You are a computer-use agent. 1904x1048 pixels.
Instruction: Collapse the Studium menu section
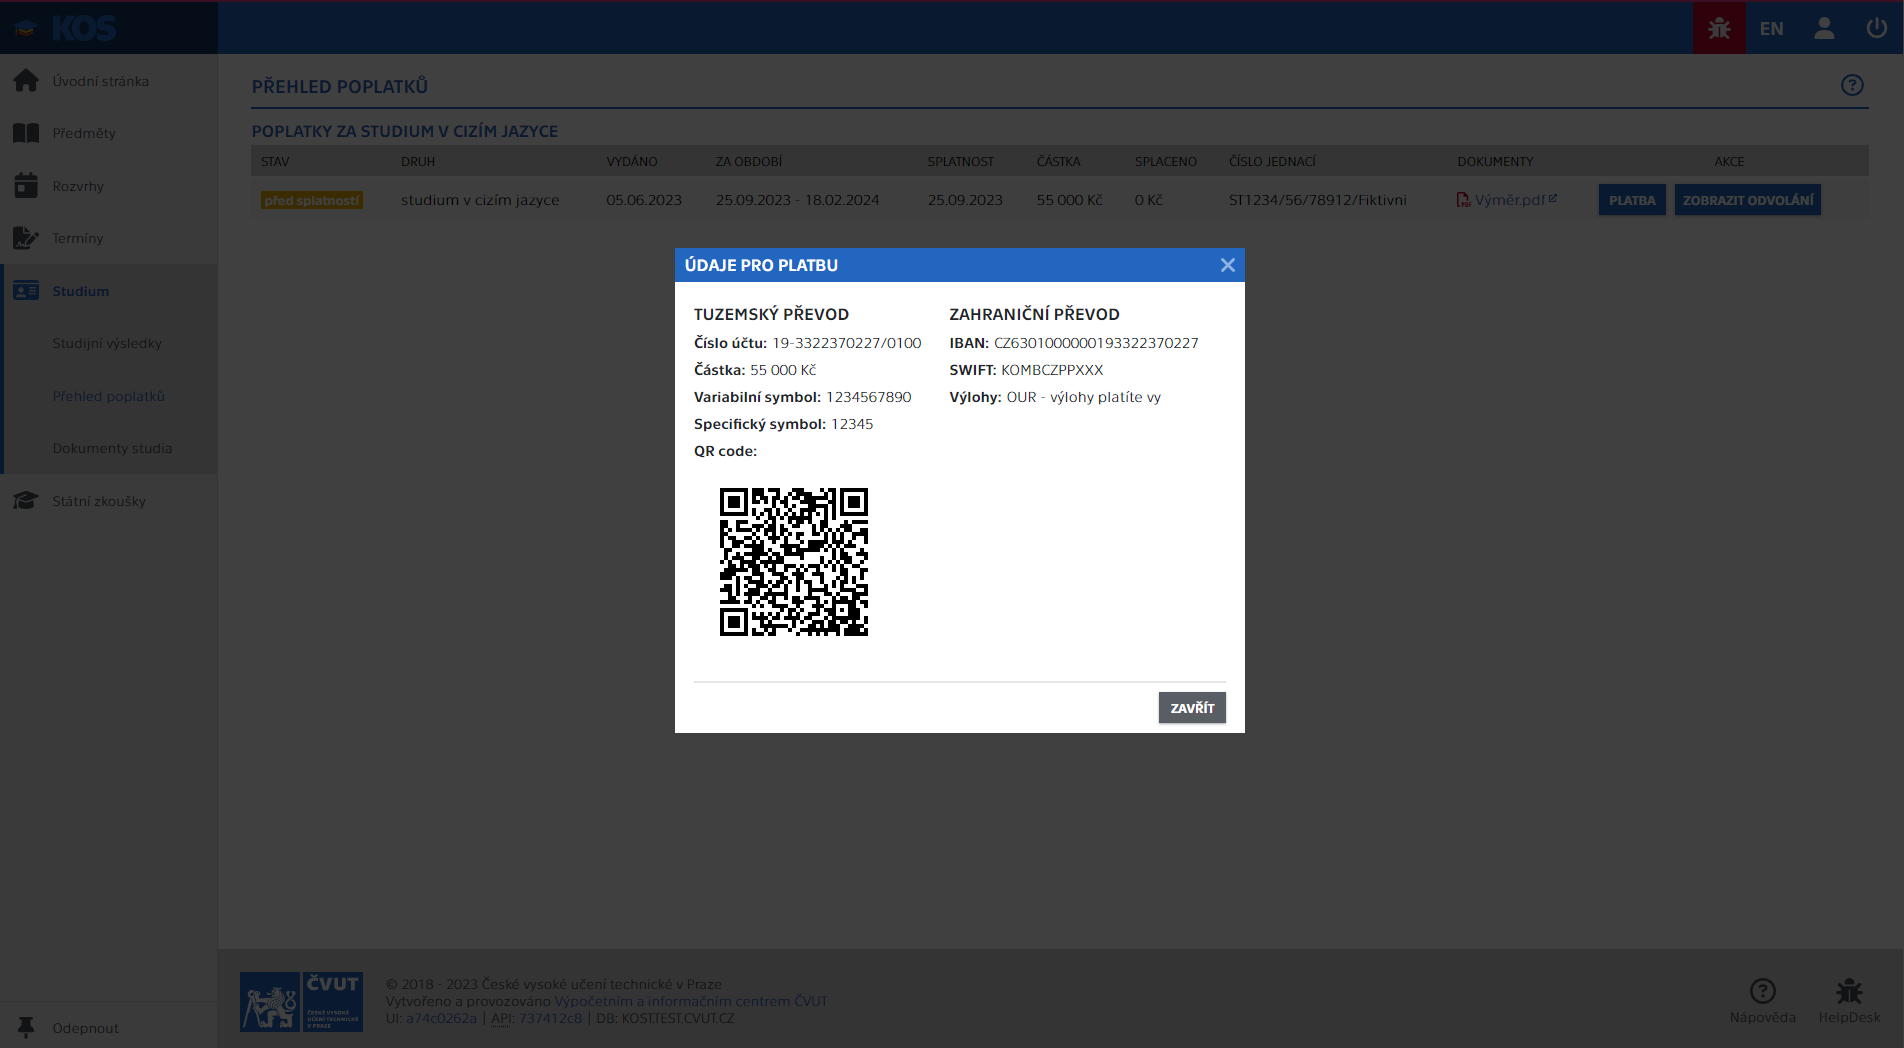click(x=109, y=291)
